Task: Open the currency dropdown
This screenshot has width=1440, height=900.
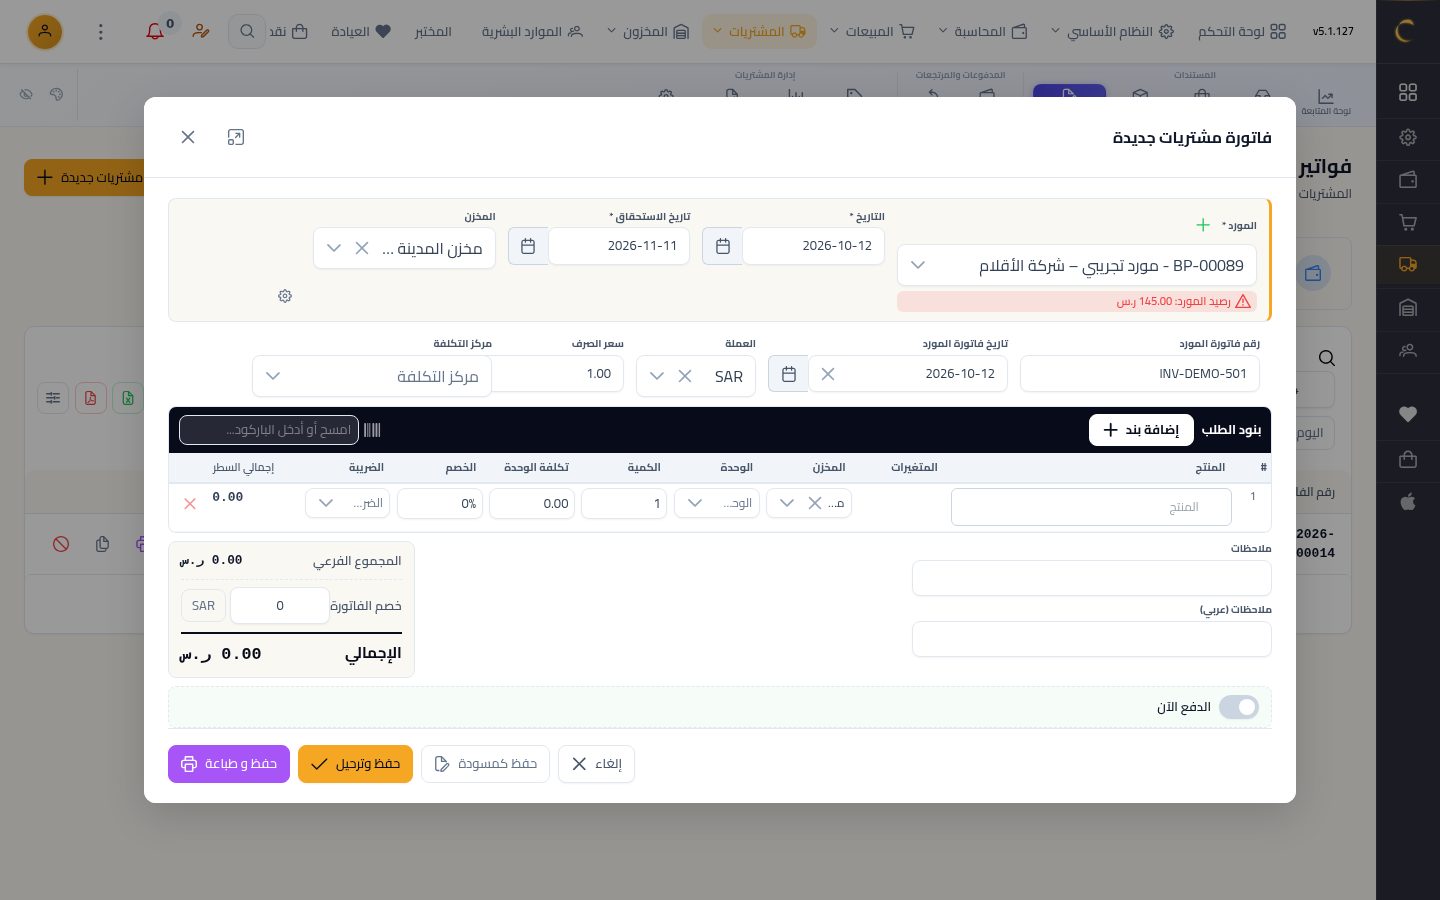Action: click(x=657, y=376)
